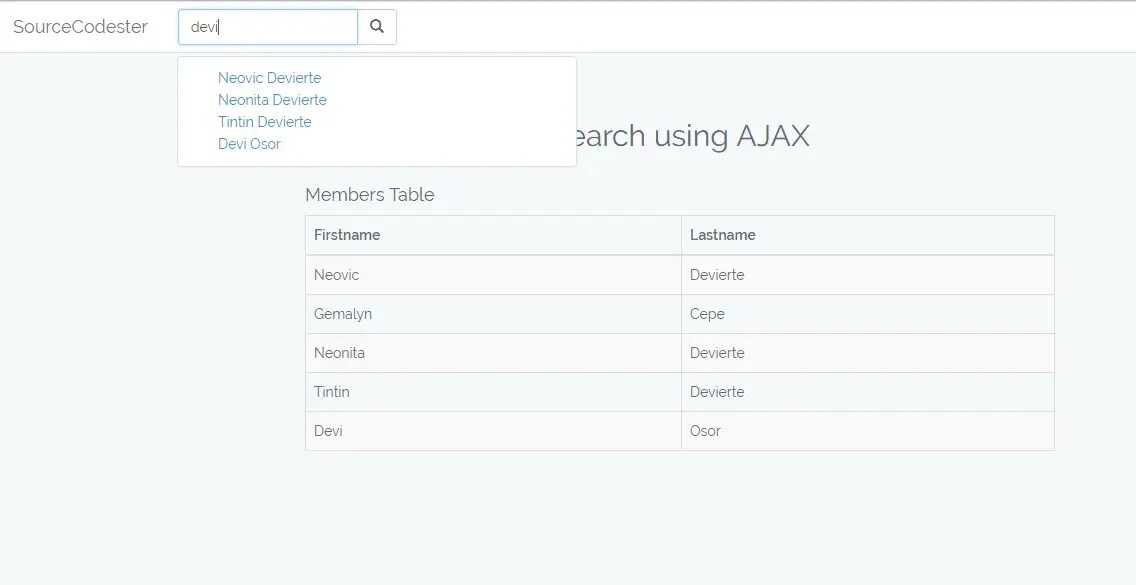The image size is (1136, 585).
Task: Pick "Tintin Devierte" from the suggestion list
Action: click(x=264, y=122)
